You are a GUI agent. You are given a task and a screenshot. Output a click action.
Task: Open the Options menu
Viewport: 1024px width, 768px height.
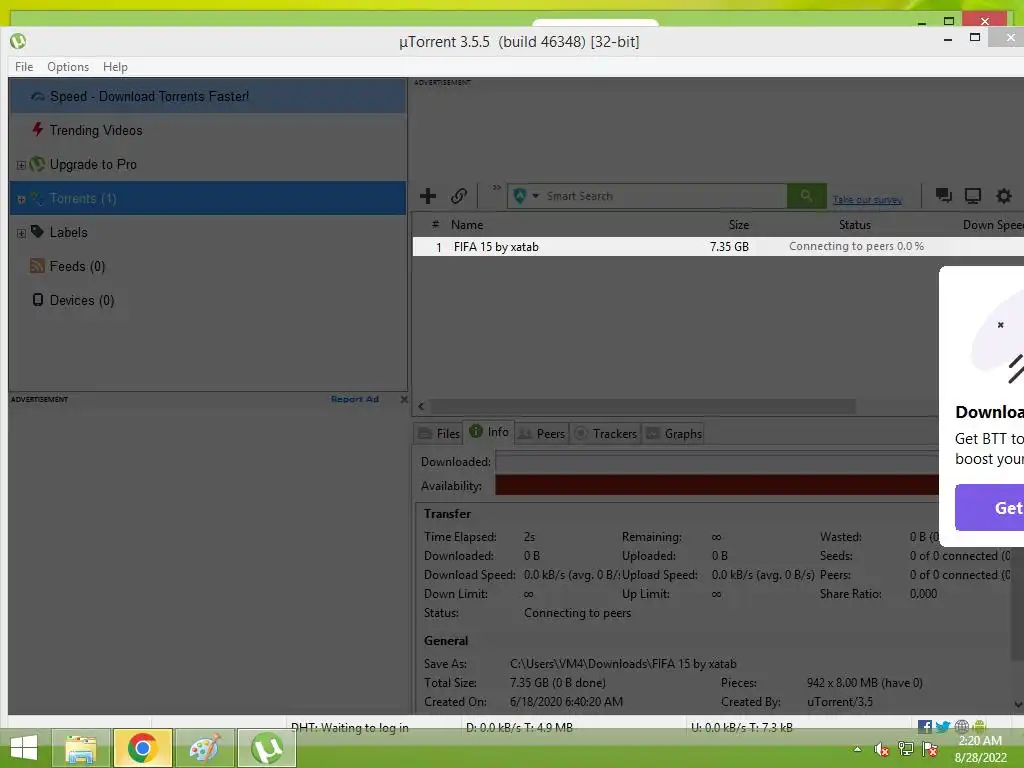tap(68, 67)
